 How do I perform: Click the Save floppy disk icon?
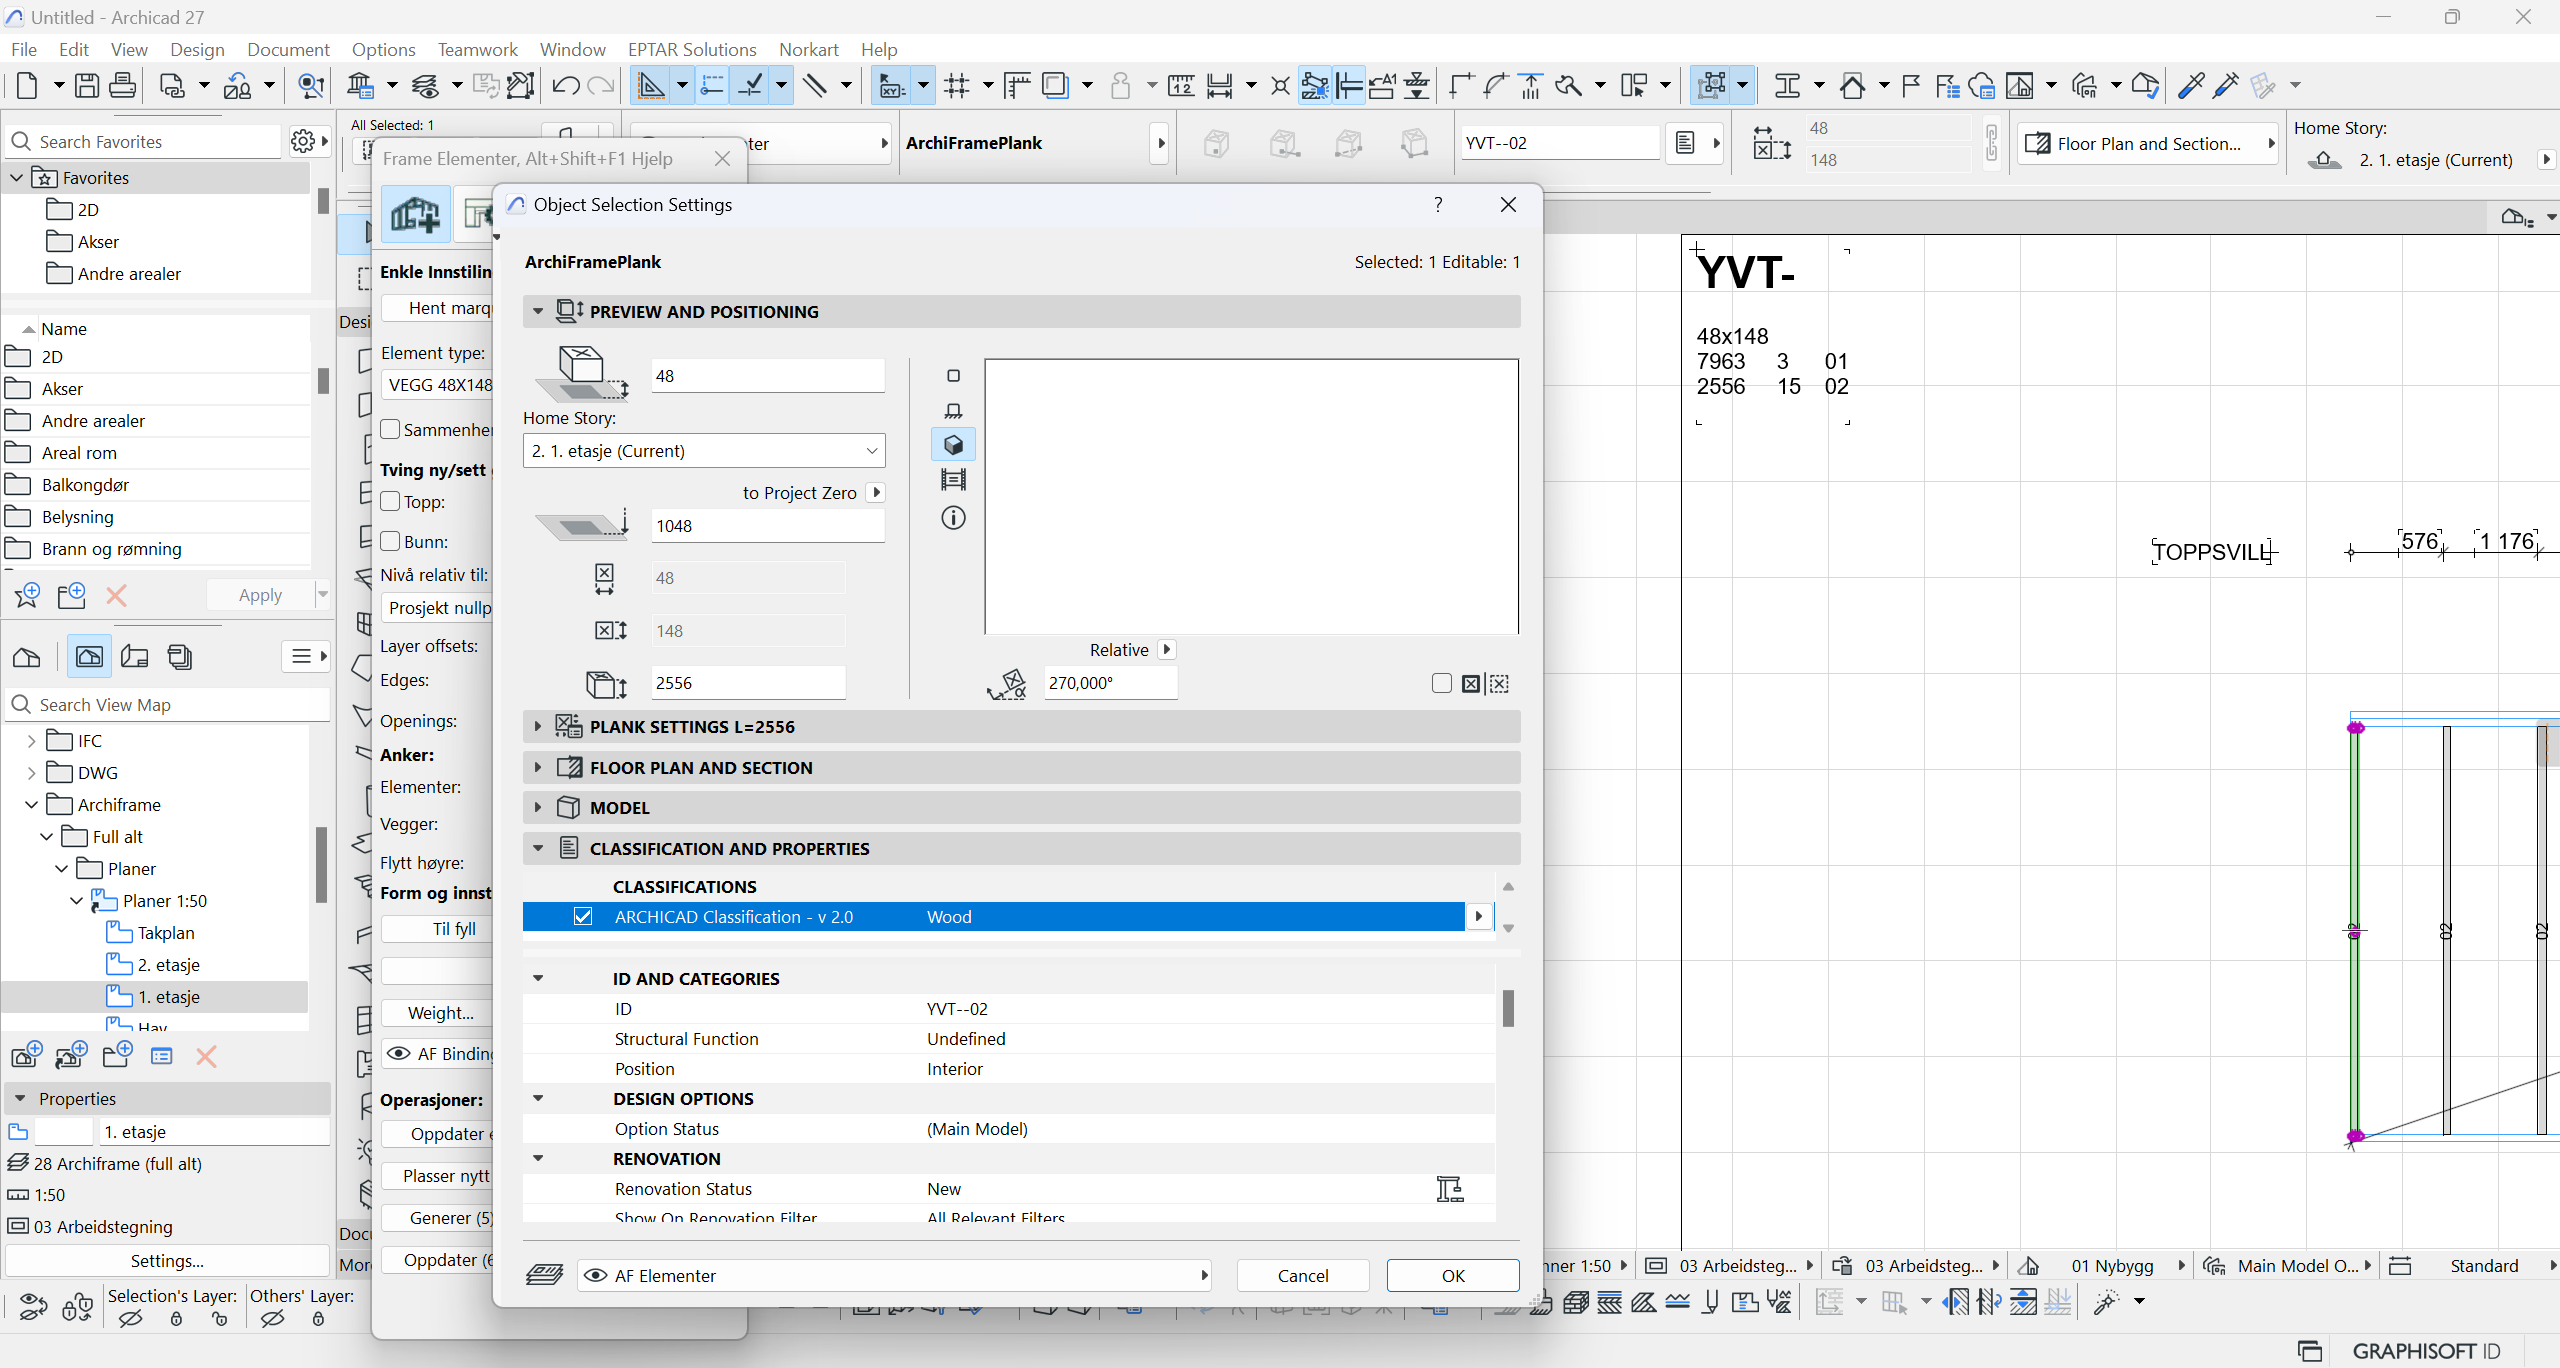tap(87, 86)
